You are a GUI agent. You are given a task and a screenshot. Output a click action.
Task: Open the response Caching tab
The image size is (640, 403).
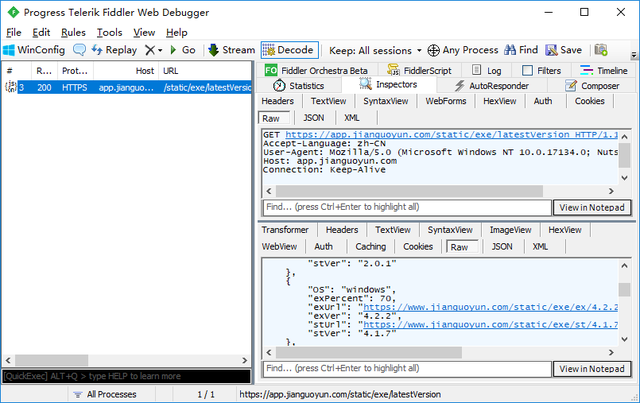[370, 247]
